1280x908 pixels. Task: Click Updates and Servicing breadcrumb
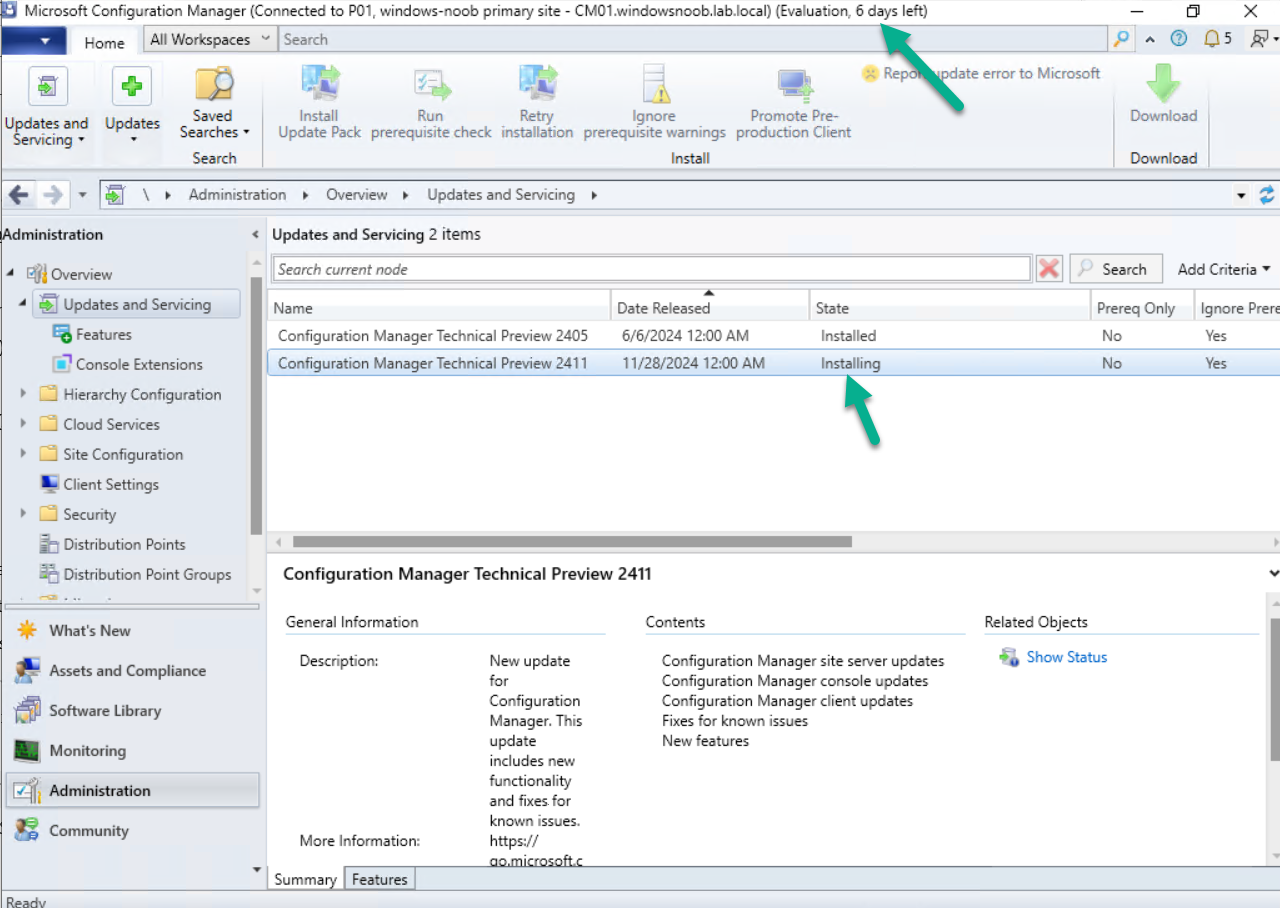pyautogui.click(x=501, y=195)
